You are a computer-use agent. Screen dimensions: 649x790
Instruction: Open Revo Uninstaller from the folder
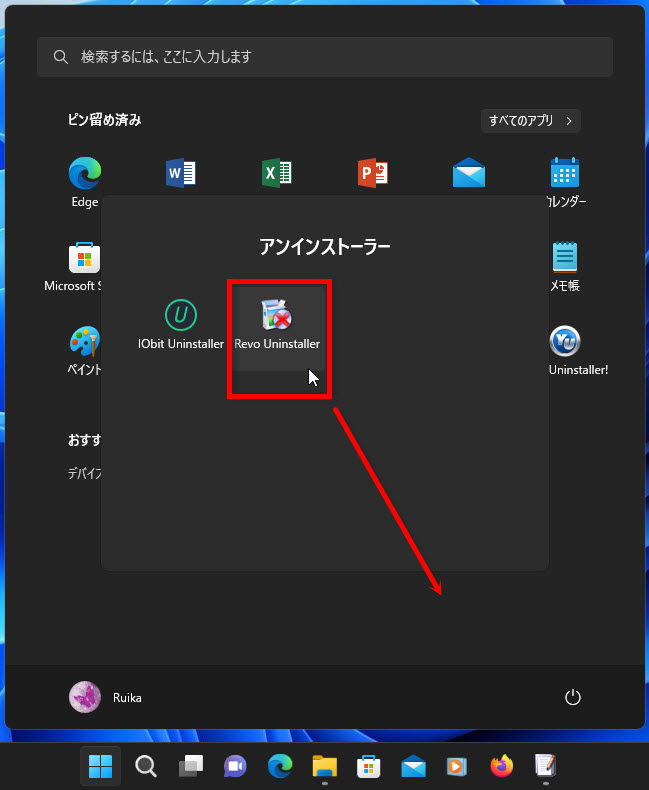(x=277, y=325)
